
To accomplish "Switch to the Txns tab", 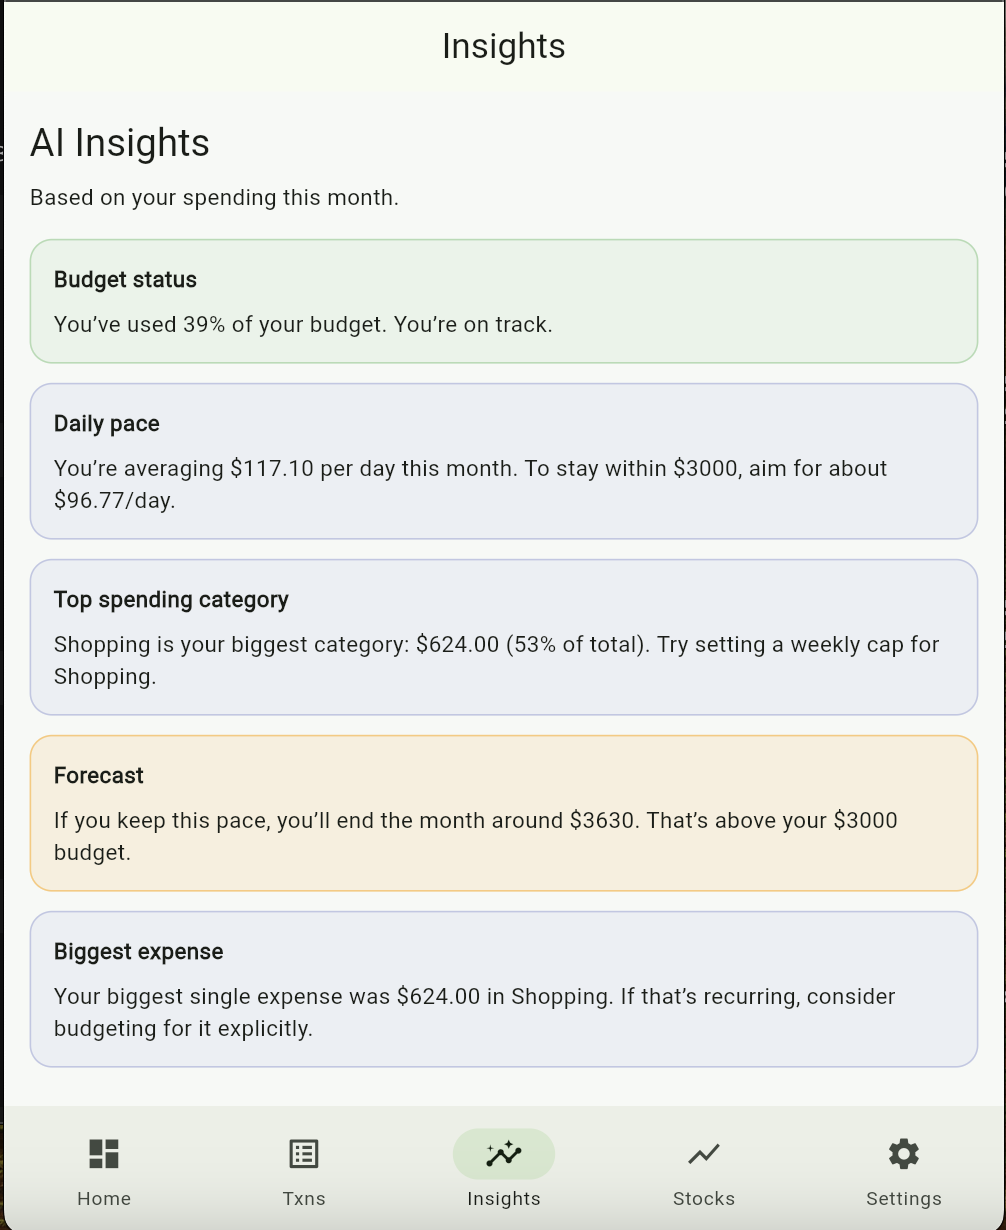I will coord(304,1170).
